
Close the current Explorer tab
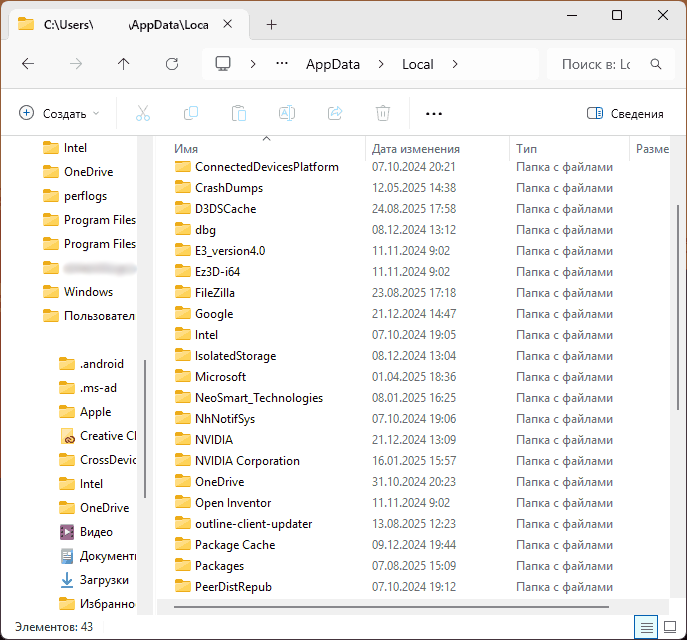227,24
